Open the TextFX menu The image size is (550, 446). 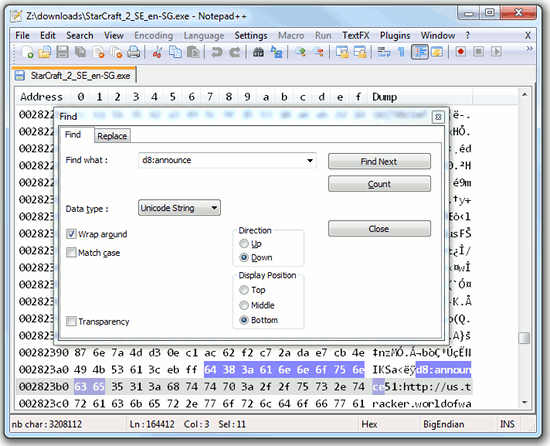(x=356, y=35)
